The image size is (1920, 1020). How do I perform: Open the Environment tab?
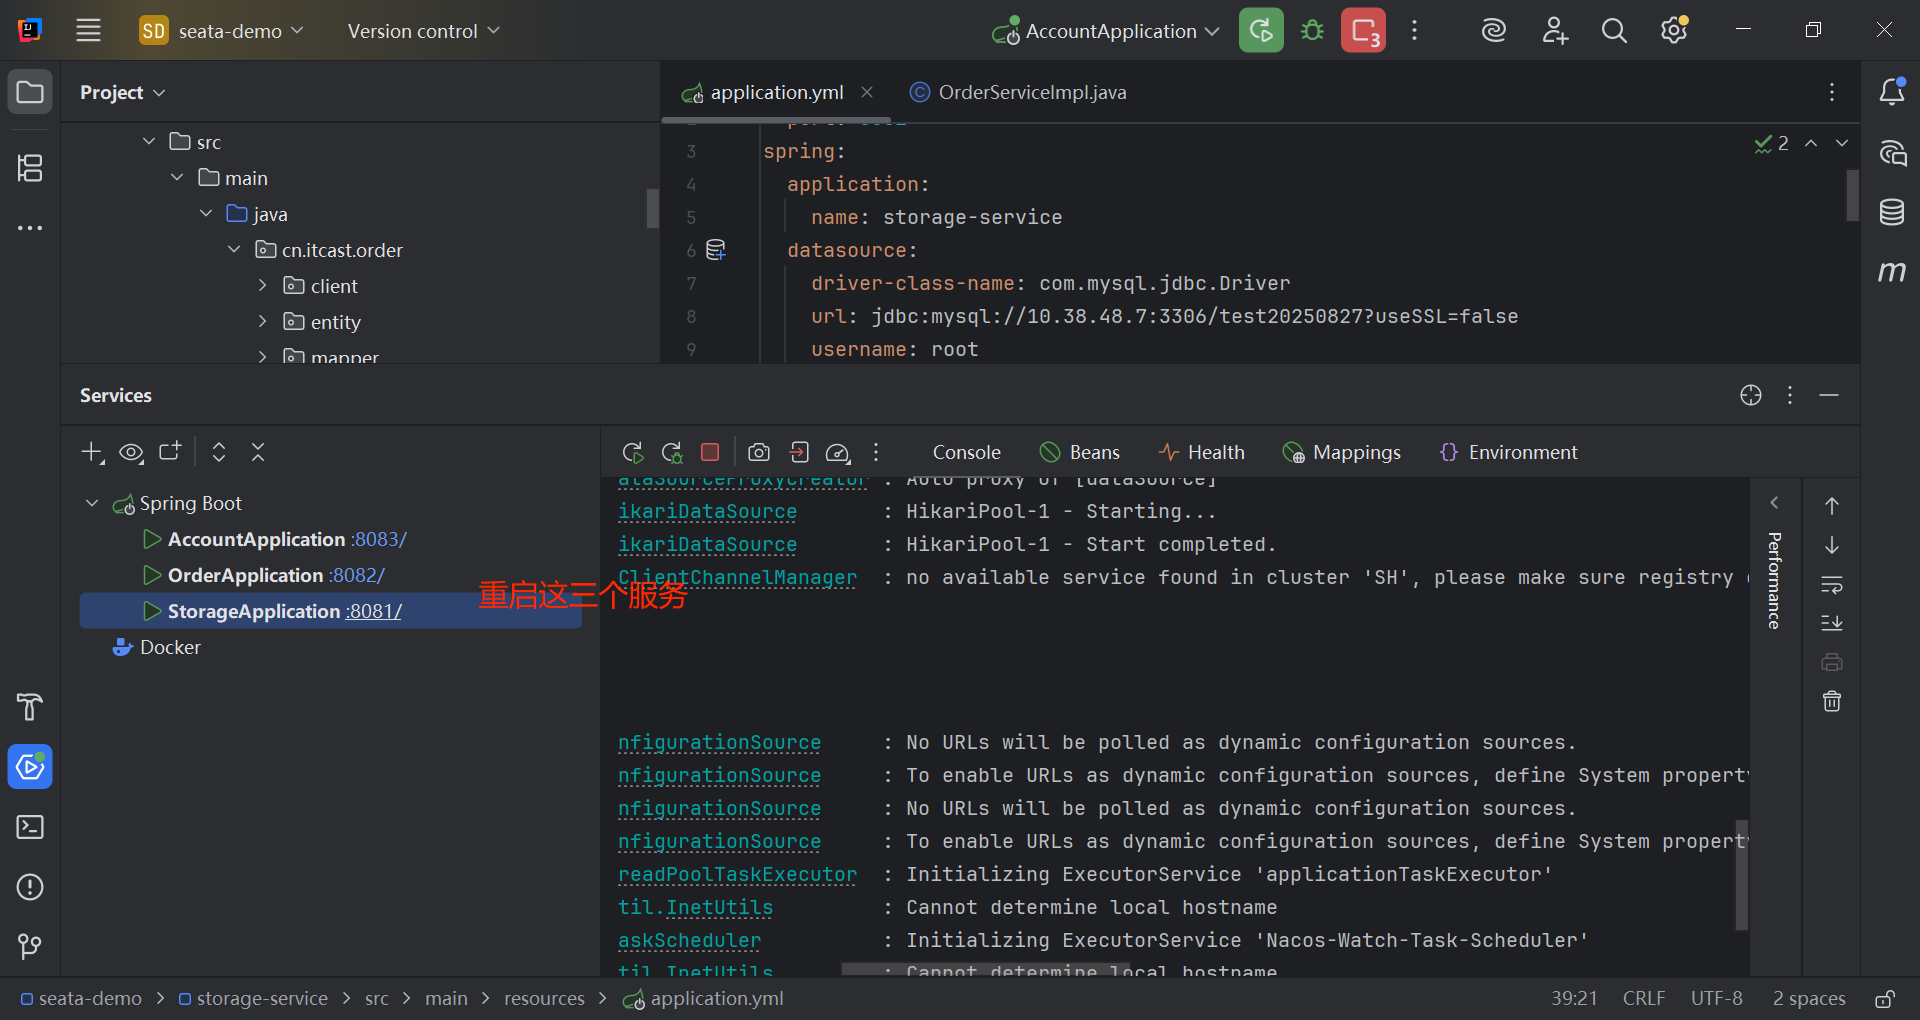coord(1509,452)
